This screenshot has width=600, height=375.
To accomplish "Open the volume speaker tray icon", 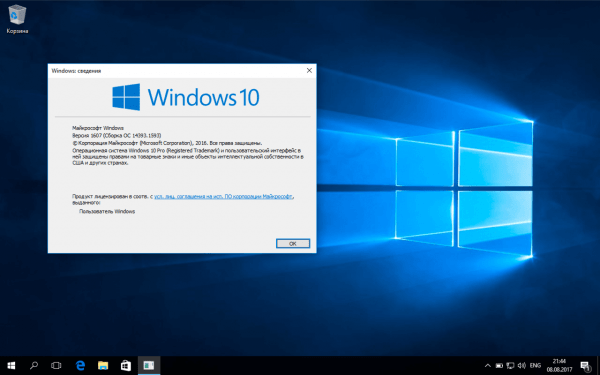I will pyautogui.click(x=522, y=366).
